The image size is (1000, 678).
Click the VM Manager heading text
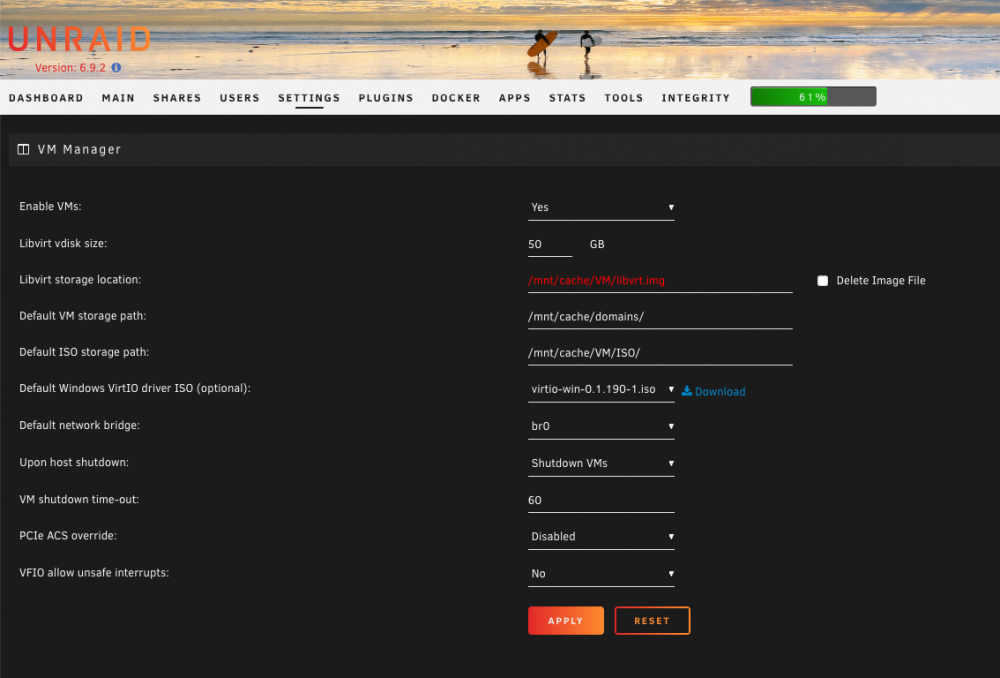[x=79, y=149]
